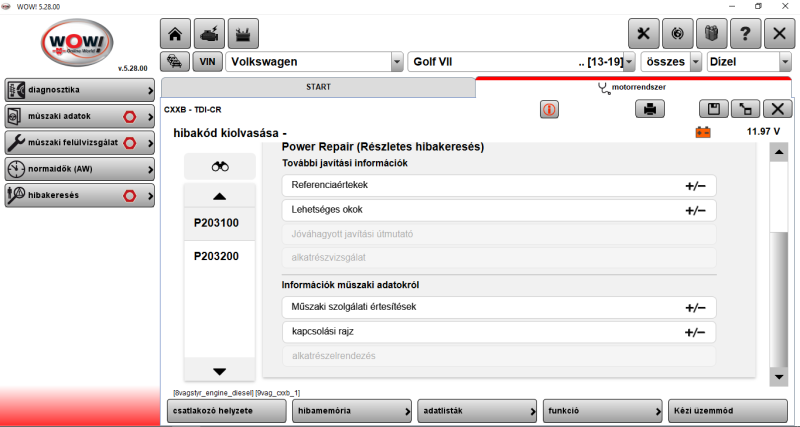
Task: Expand the Referenciaértekek row
Action: tap(499, 185)
